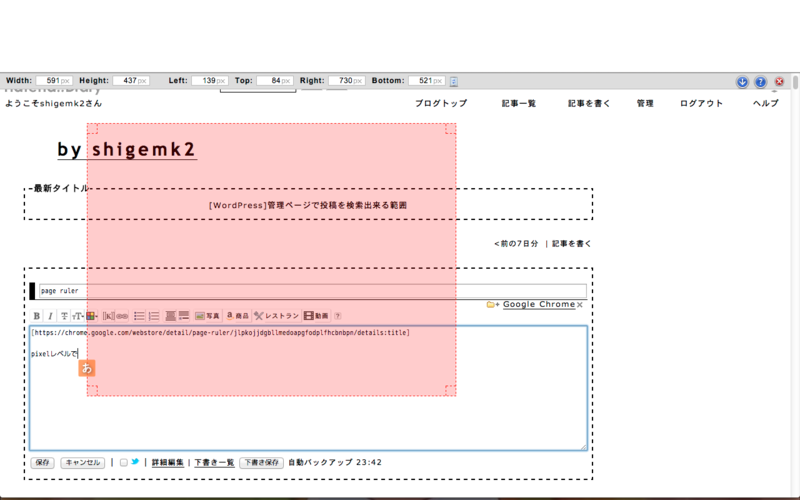Click 記事を書く link beside 前の7日分

[x=571, y=244]
